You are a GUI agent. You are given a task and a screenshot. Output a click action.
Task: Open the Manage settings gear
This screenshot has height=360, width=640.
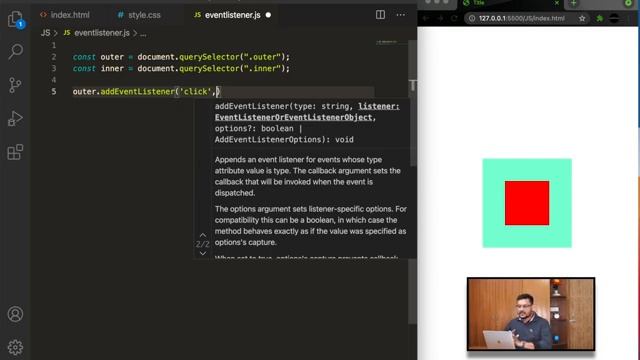click(15, 347)
